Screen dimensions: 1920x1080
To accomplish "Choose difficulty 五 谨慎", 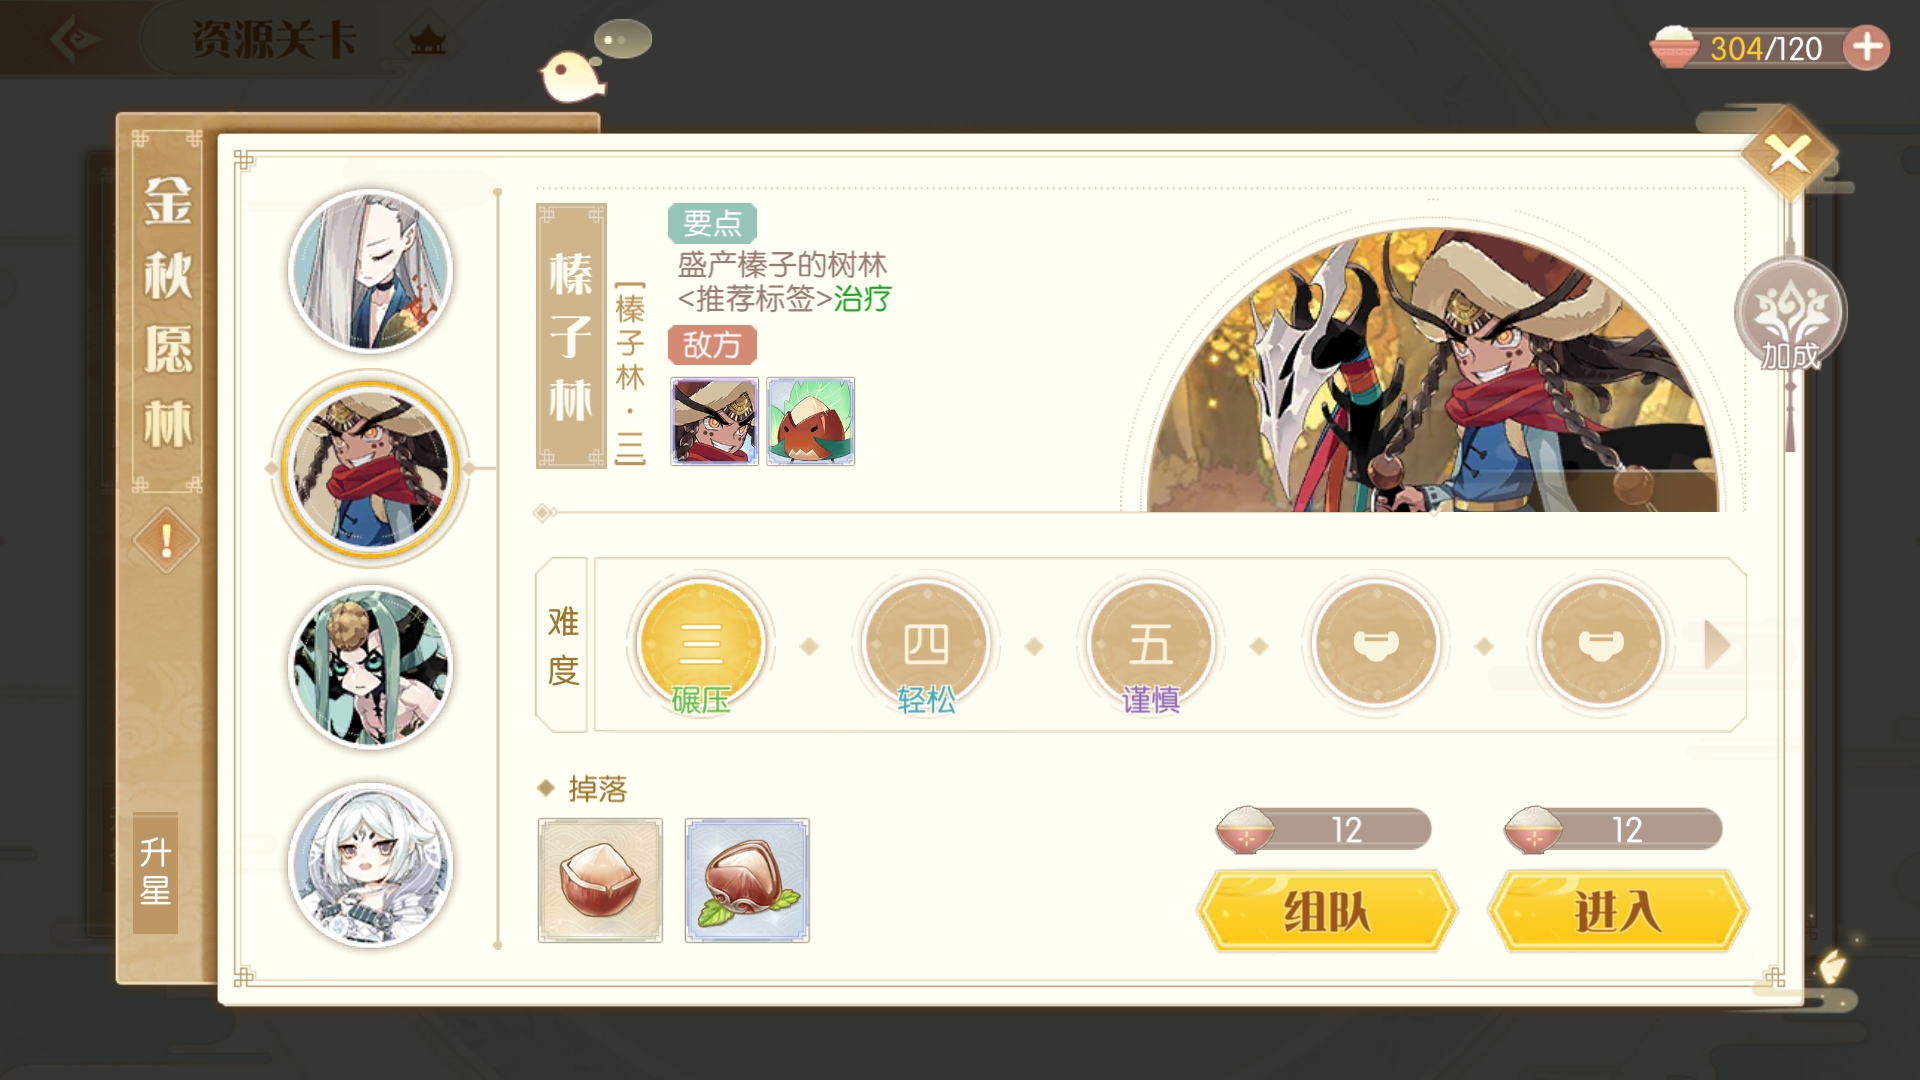I will (x=1151, y=646).
